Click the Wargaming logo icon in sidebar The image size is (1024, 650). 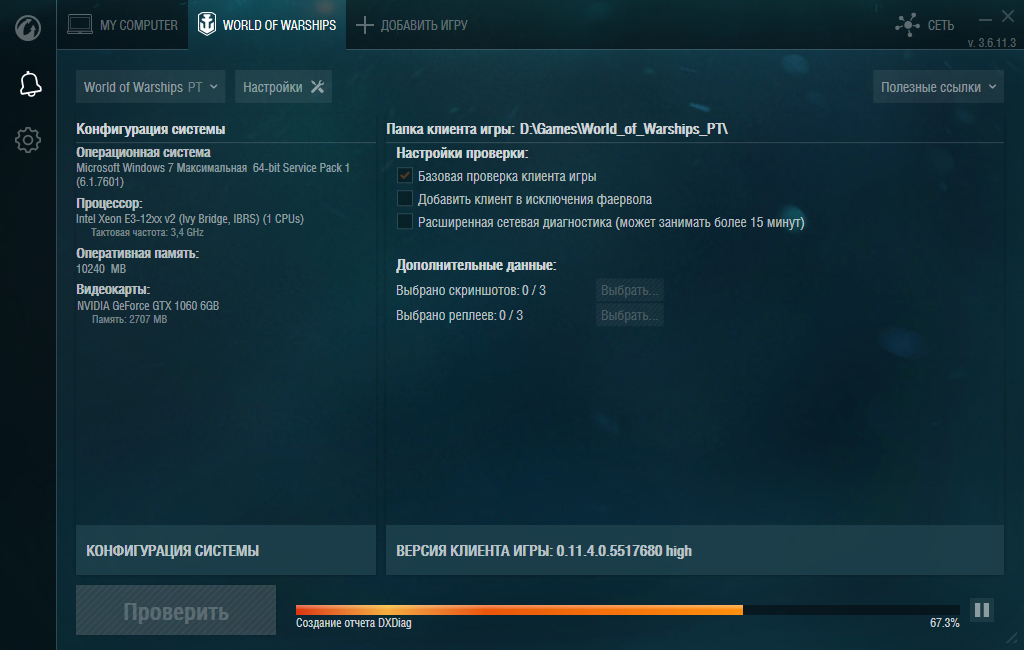(28, 28)
